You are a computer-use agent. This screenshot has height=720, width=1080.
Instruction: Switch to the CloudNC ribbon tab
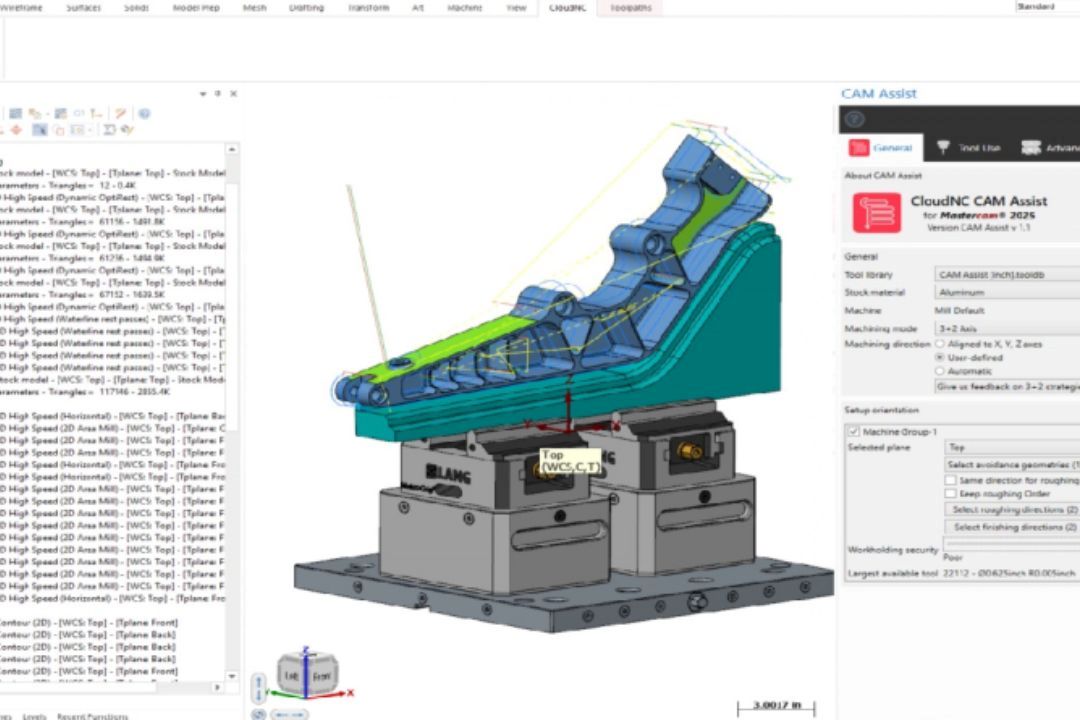[568, 8]
